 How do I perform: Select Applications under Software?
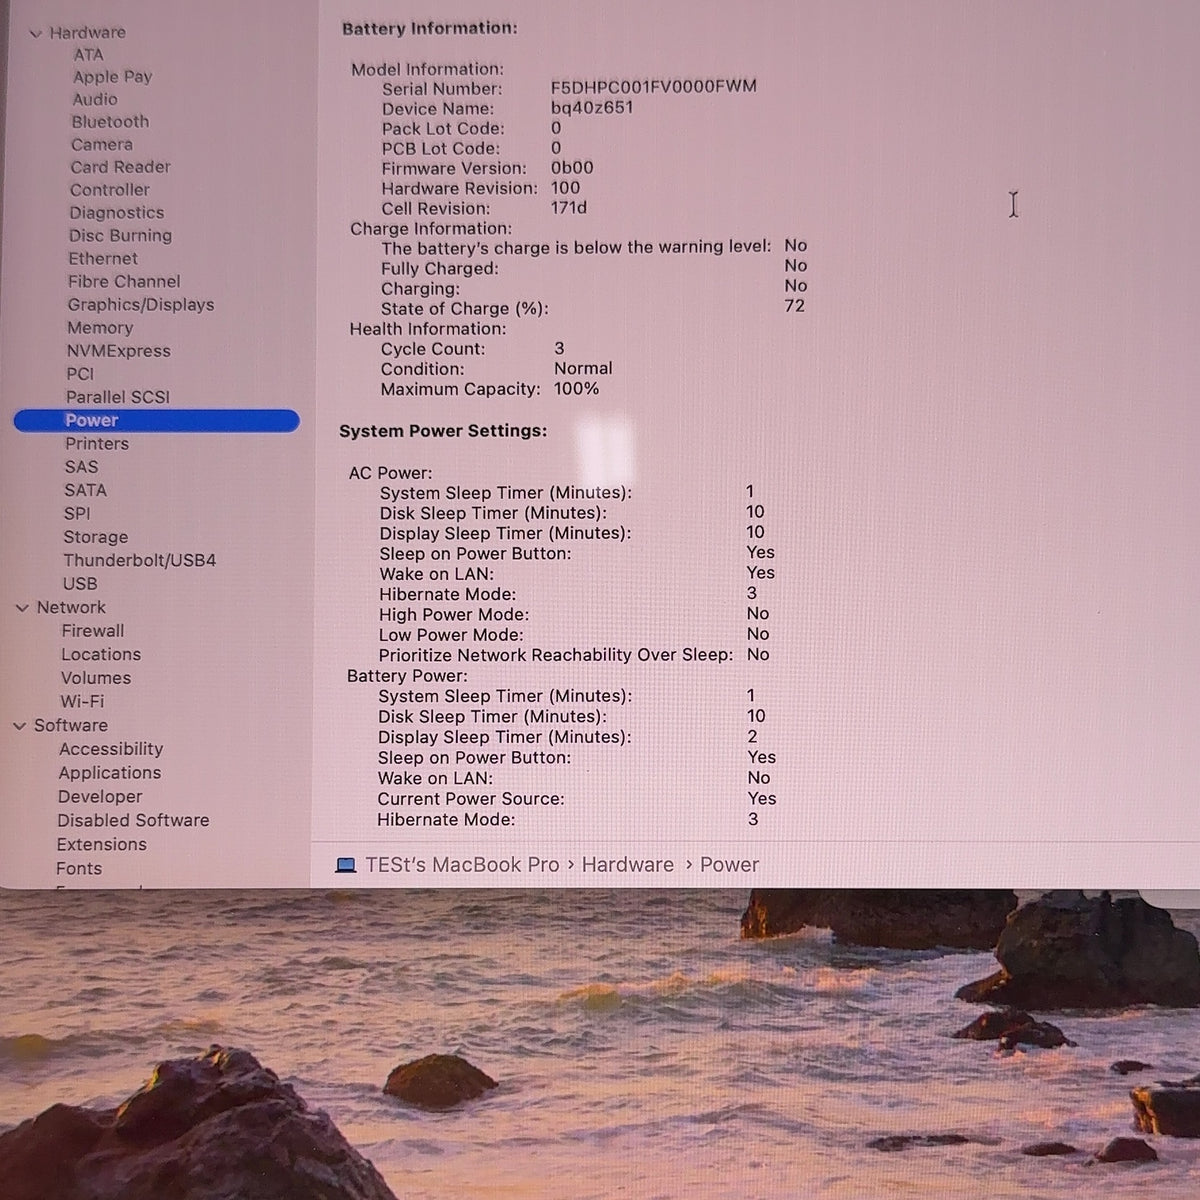click(x=110, y=773)
